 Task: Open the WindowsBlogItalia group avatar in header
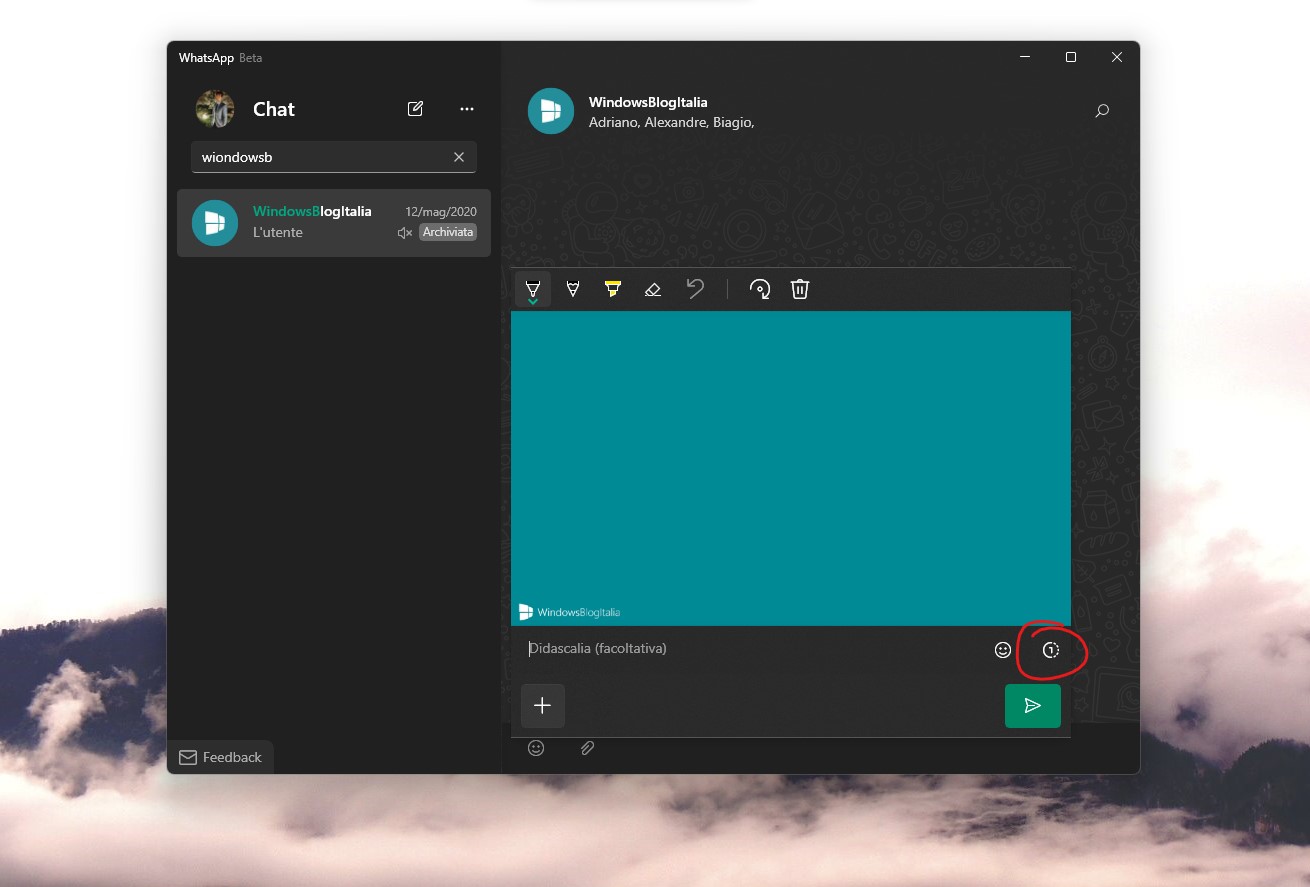click(x=551, y=111)
